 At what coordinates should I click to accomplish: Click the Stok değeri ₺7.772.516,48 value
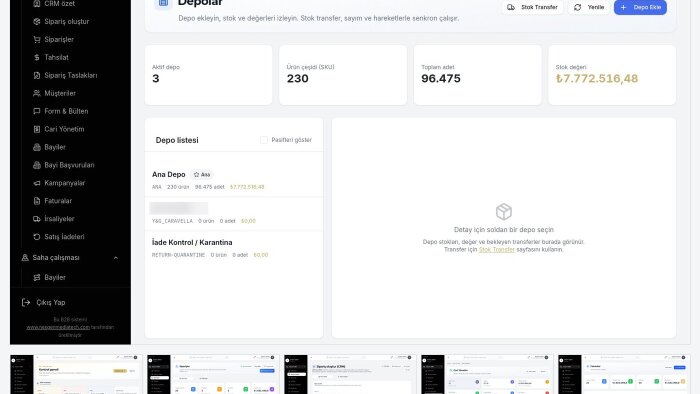[x=597, y=79]
